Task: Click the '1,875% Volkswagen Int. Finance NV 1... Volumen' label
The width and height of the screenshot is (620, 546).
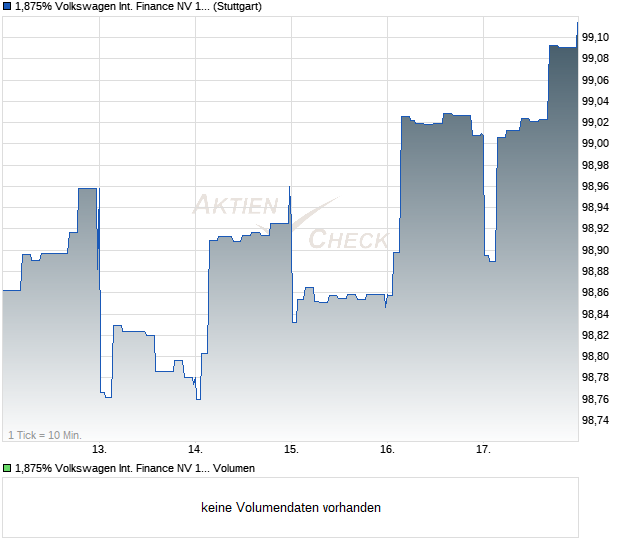Action: tap(135, 469)
